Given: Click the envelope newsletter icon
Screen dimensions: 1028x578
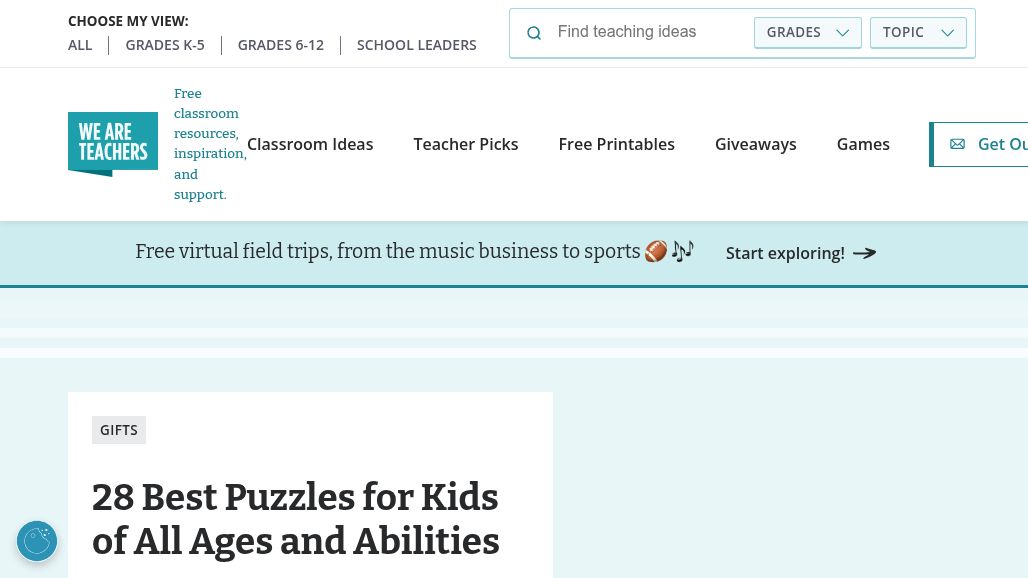Looking at the screenshot, I should (x=957, y=144).
